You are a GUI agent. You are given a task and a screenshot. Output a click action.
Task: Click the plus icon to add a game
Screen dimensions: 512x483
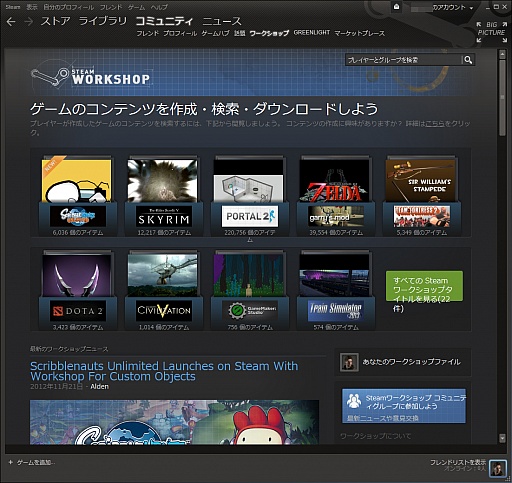click(x=10, y=462)
